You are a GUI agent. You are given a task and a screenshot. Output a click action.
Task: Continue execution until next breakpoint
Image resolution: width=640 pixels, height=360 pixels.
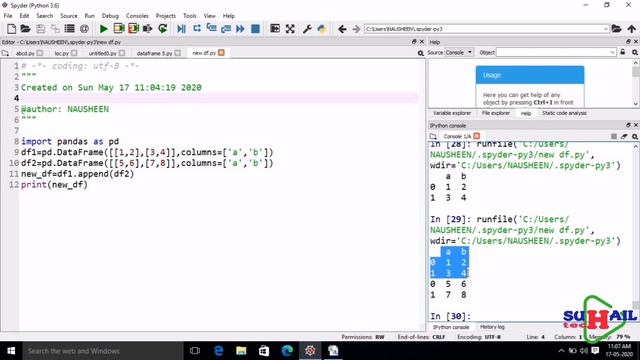pos(240,29)
